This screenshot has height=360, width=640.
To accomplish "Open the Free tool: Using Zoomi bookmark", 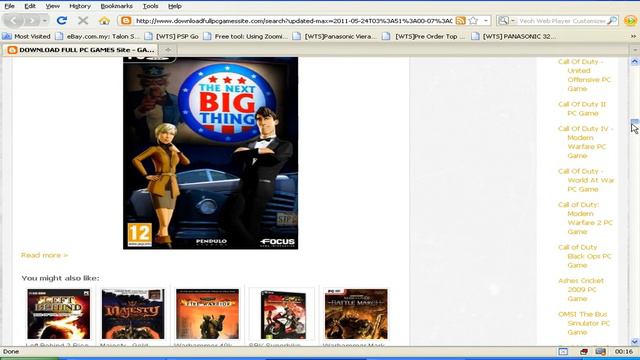I will (246, 36).
